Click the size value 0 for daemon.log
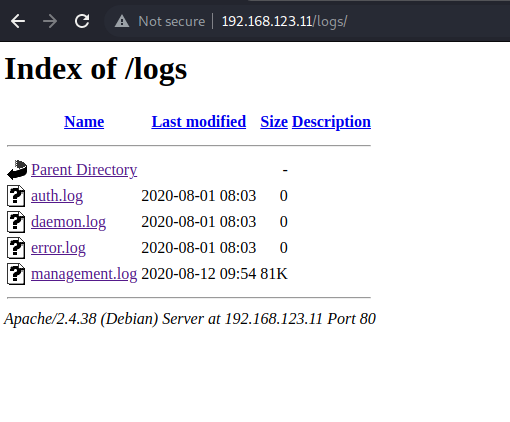Image resolution: width=510 pixels, height=422 pixels. click(284, 222)
